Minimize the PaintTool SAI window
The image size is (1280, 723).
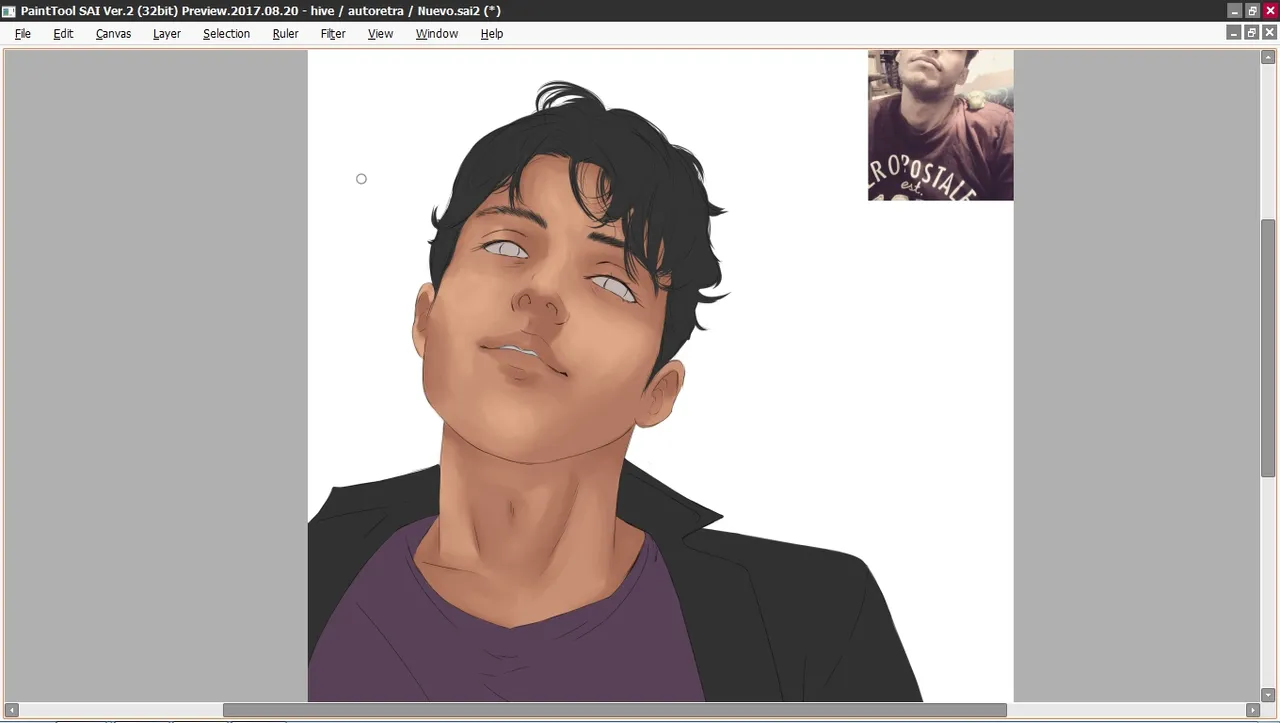coord(1234,10)
